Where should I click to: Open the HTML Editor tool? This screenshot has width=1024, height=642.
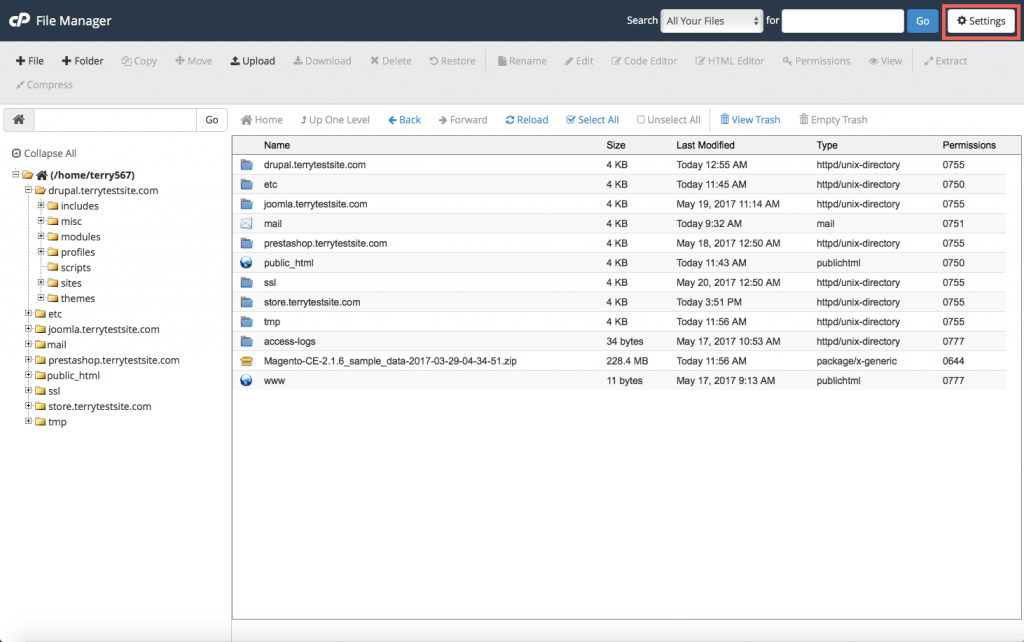(729, 60)
